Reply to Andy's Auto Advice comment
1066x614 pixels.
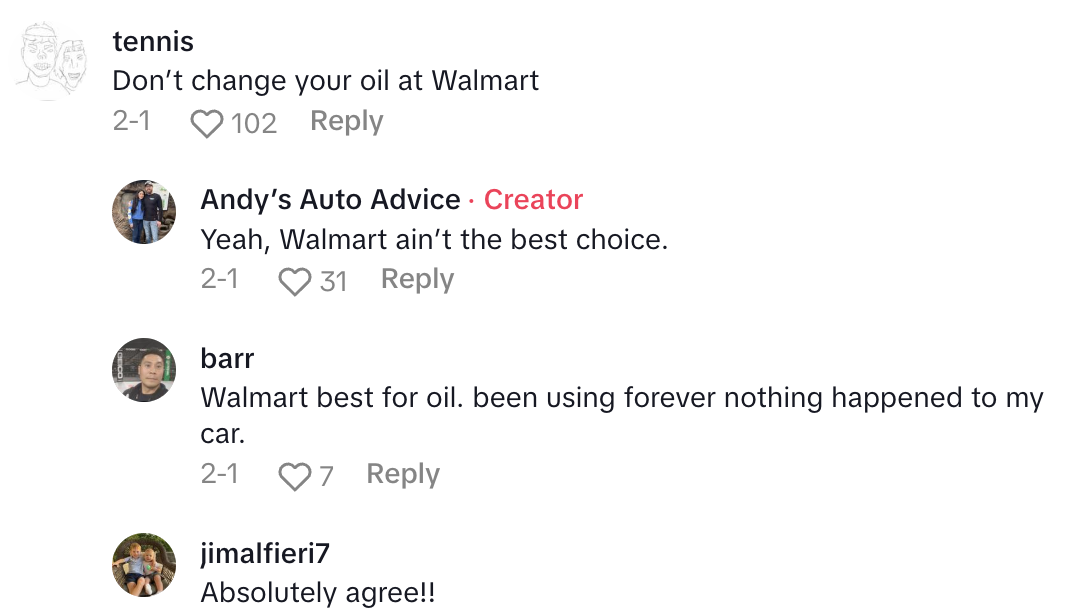[x=417, y=279]
